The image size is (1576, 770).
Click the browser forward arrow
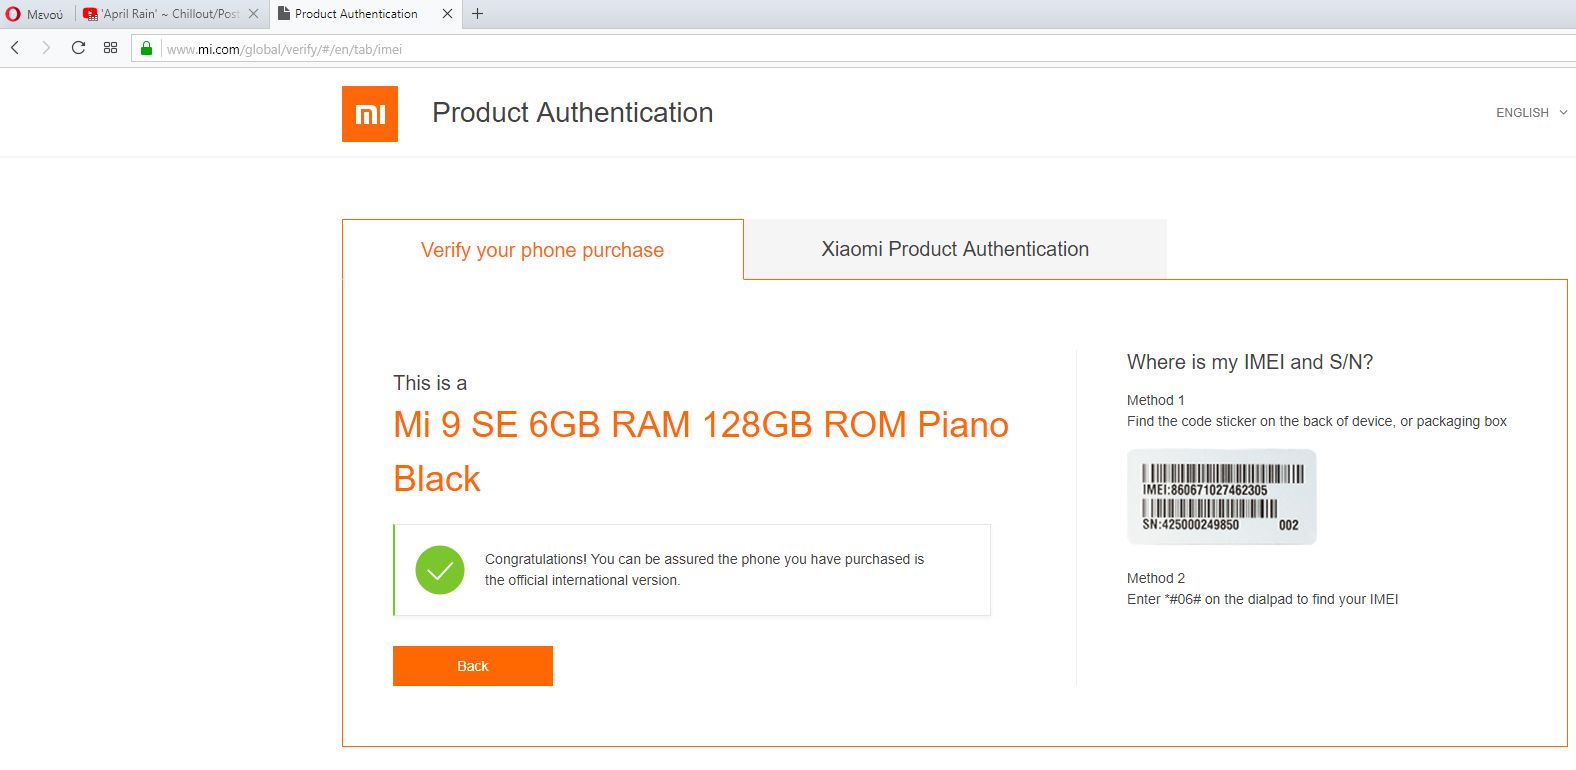tap(46, 48)
